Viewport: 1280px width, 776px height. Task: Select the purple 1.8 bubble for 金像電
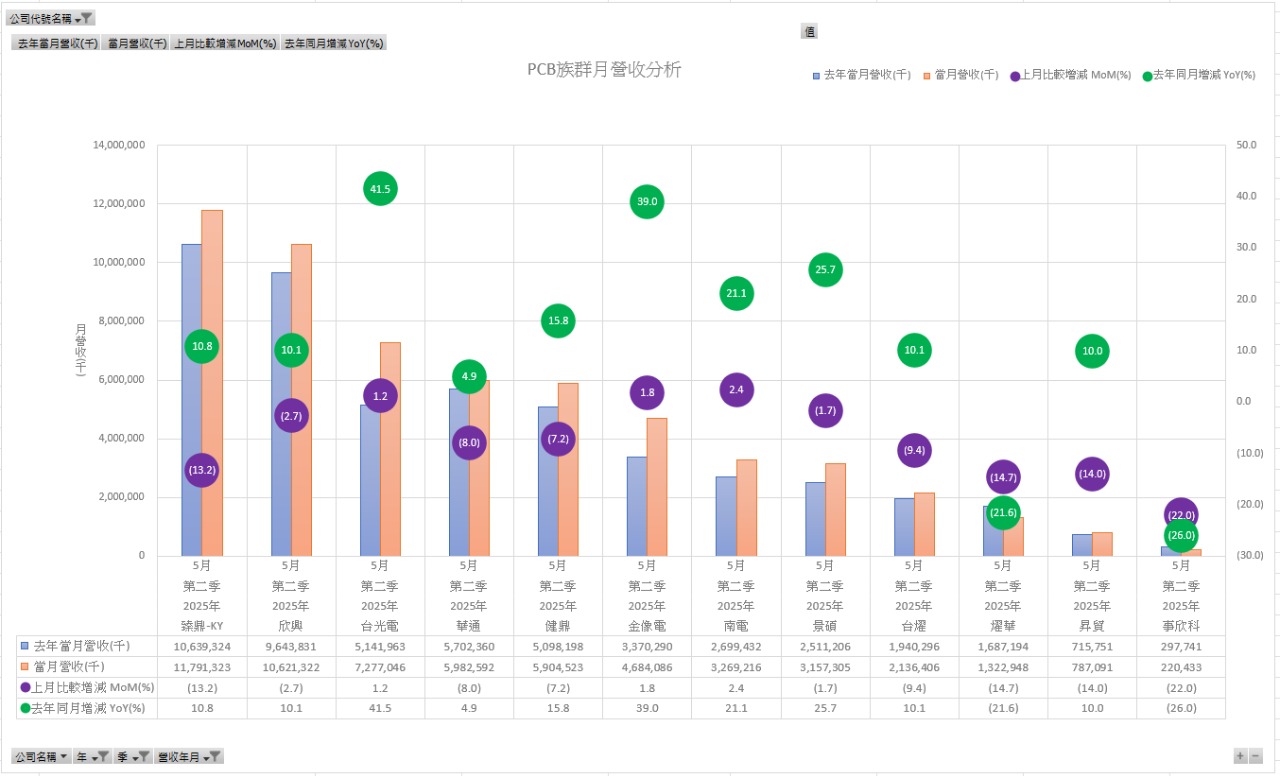tap(647, 393)
